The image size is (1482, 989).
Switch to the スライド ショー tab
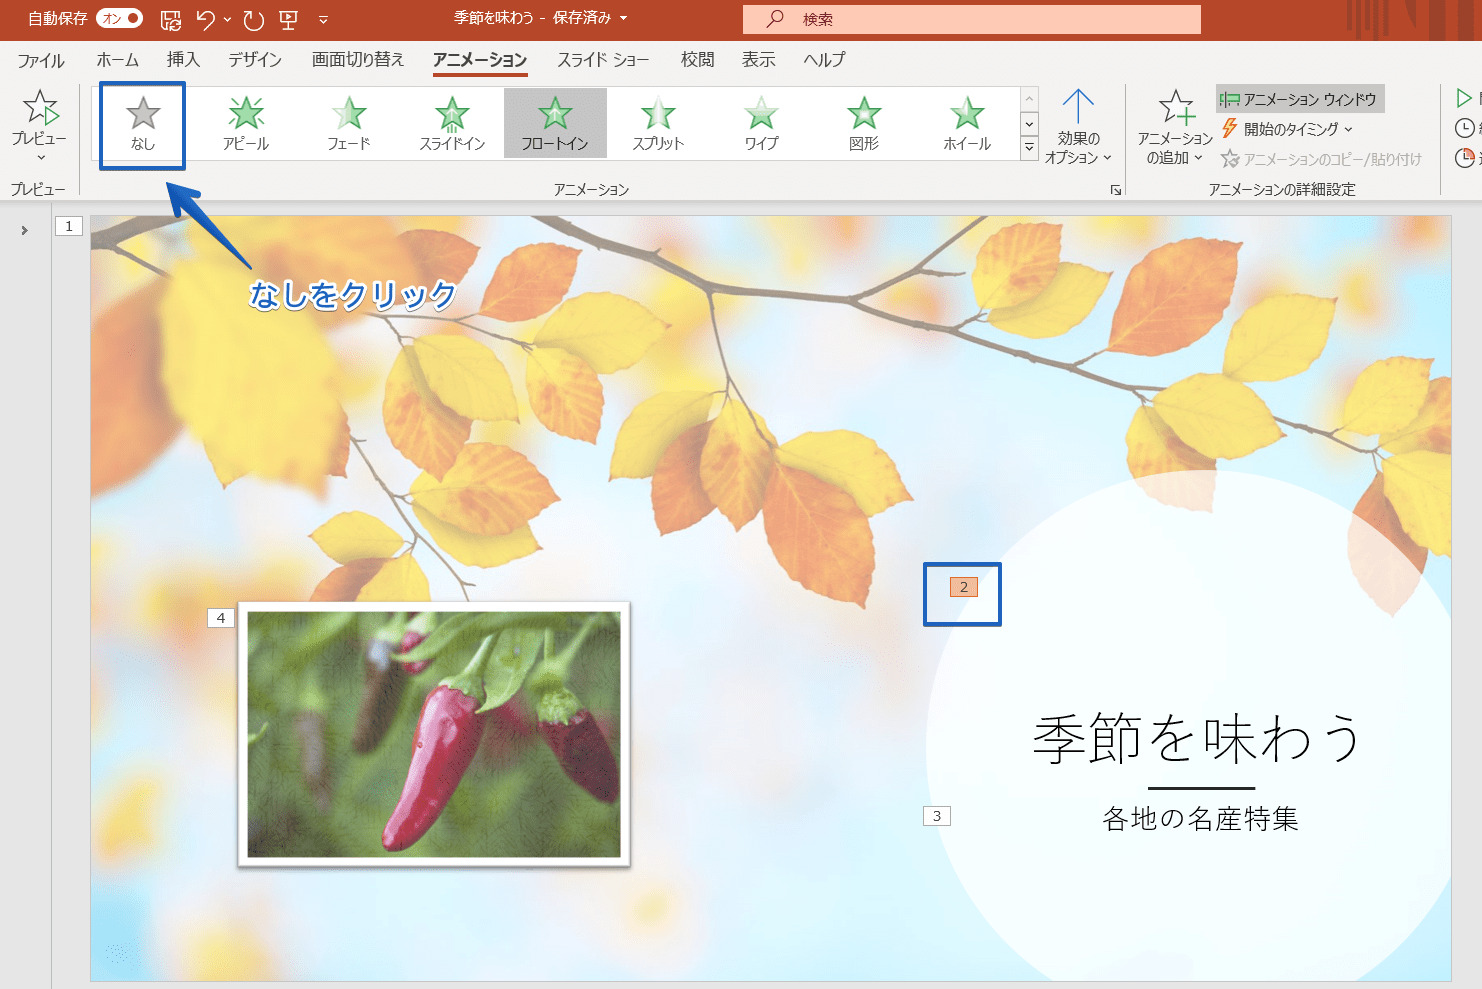(x=603, y=60)
